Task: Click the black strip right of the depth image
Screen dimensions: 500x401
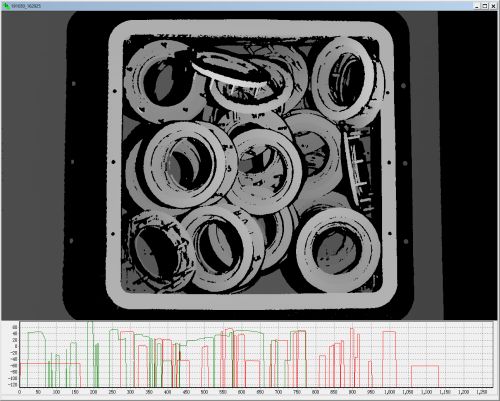Action: click(467, 166)
